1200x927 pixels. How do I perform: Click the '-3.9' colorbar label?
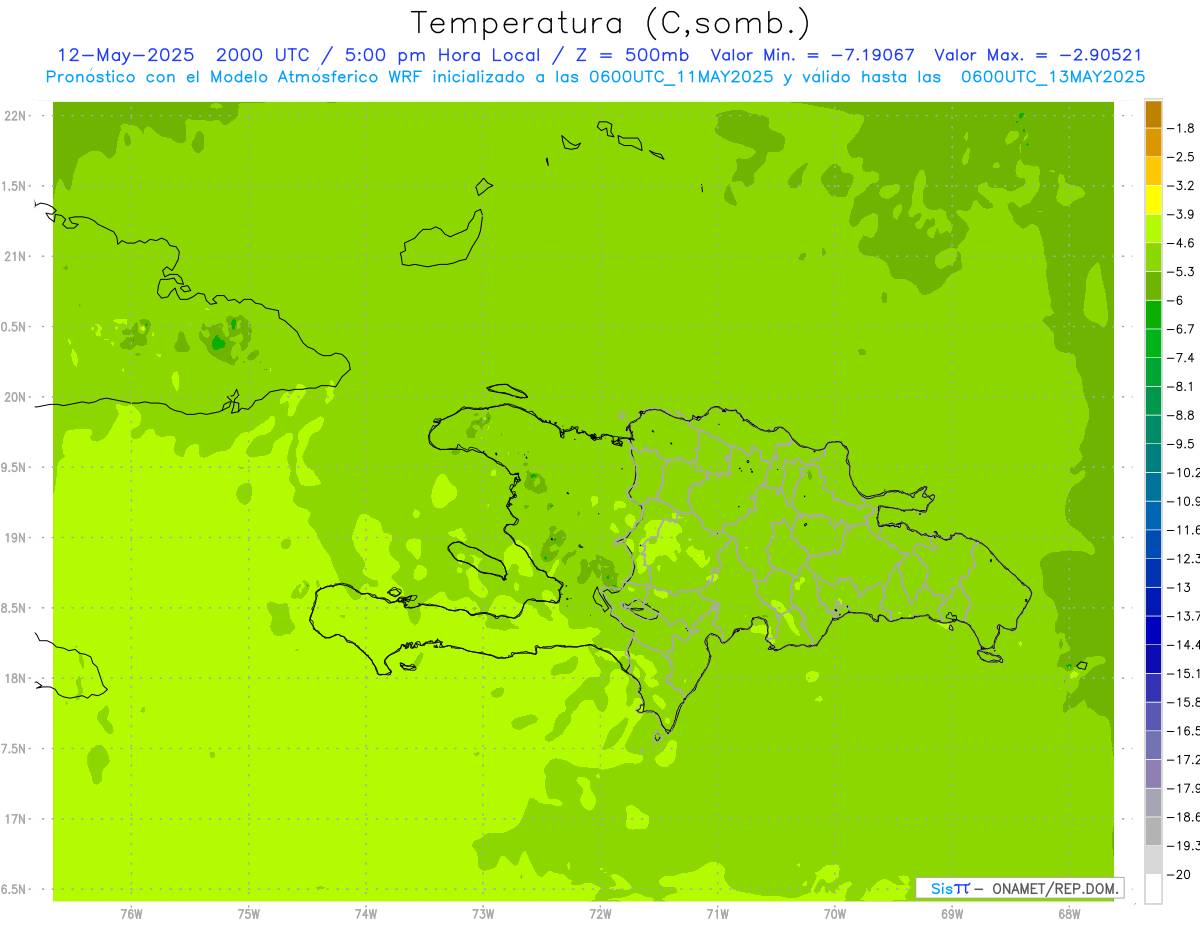pyautogui.click(x=1181, y=214)
